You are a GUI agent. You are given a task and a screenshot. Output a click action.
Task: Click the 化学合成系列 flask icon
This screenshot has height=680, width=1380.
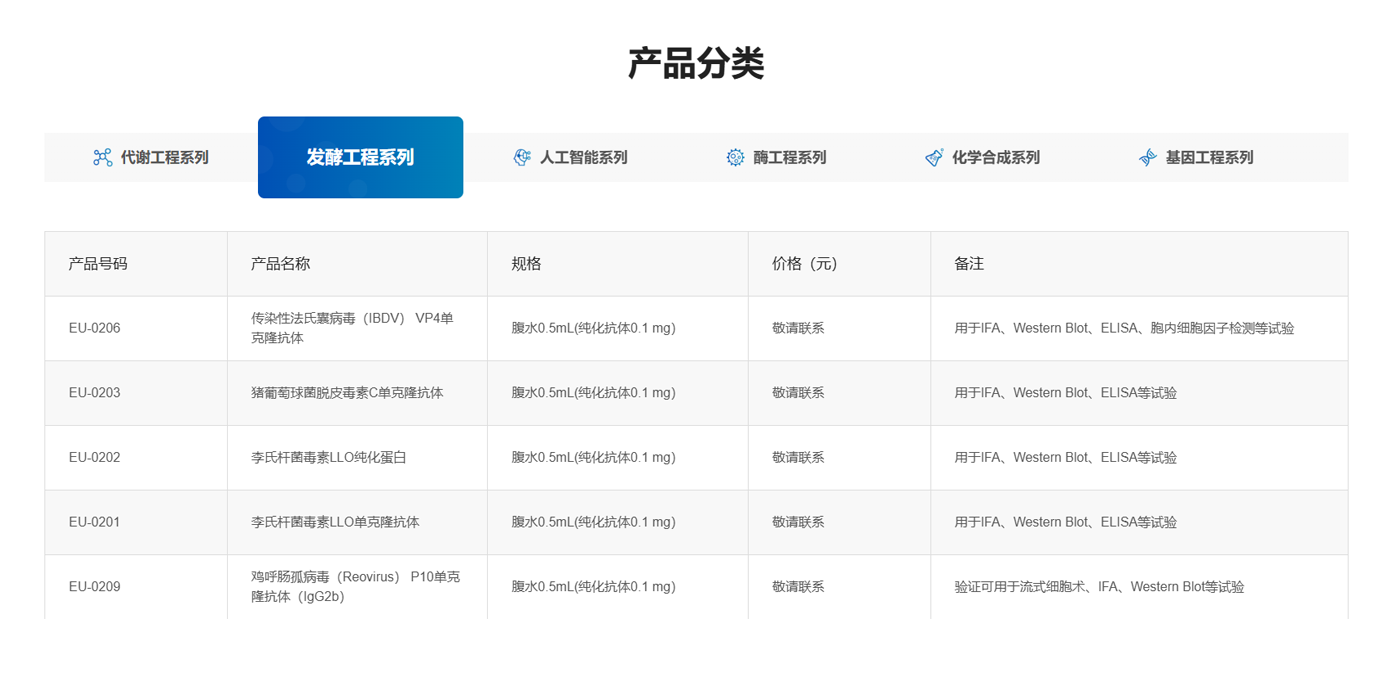(934, 157)
